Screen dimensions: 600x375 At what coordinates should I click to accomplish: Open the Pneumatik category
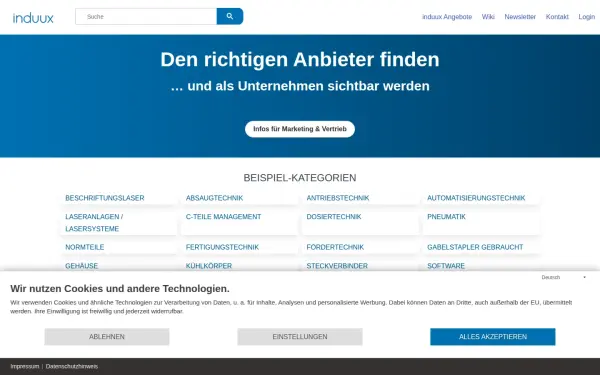pos(446,217)
